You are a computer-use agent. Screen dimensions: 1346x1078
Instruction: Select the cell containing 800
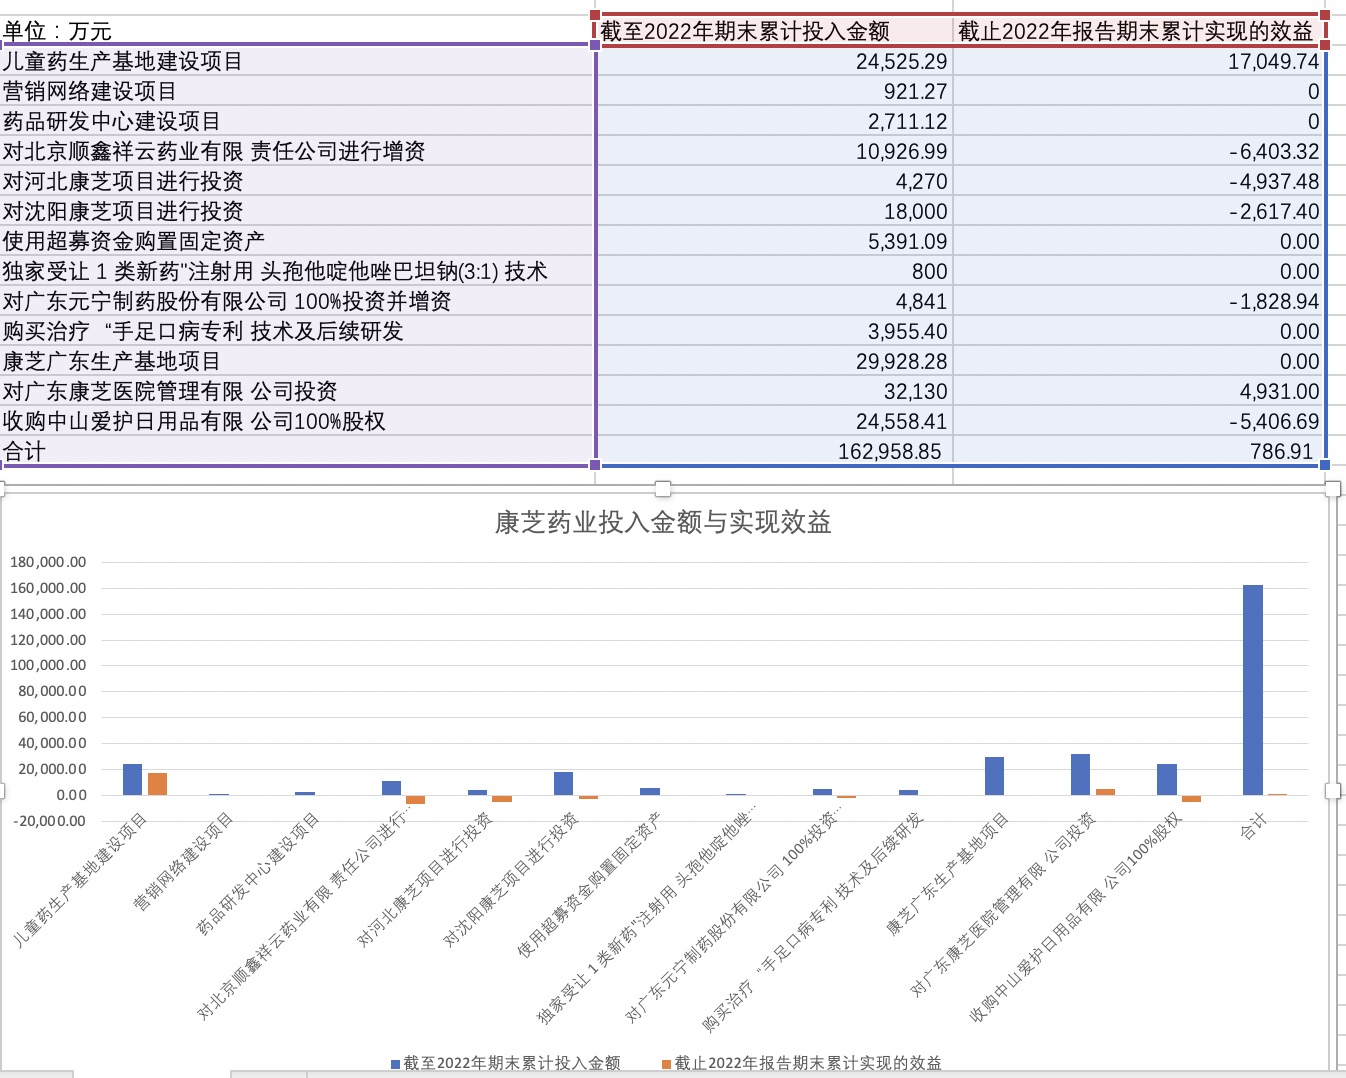pyautogui.click(x=774, y=271)
